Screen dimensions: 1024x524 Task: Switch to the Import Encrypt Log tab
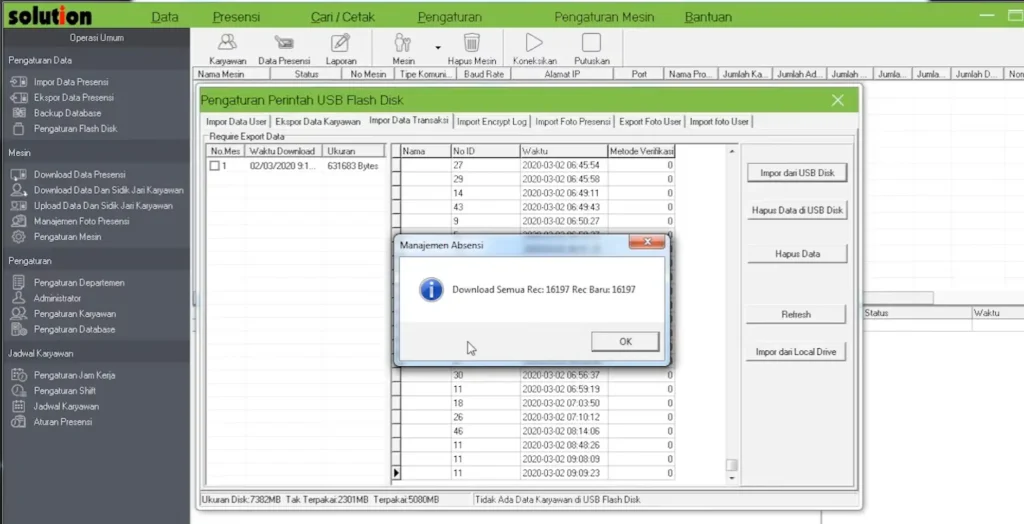pos(491,122)
